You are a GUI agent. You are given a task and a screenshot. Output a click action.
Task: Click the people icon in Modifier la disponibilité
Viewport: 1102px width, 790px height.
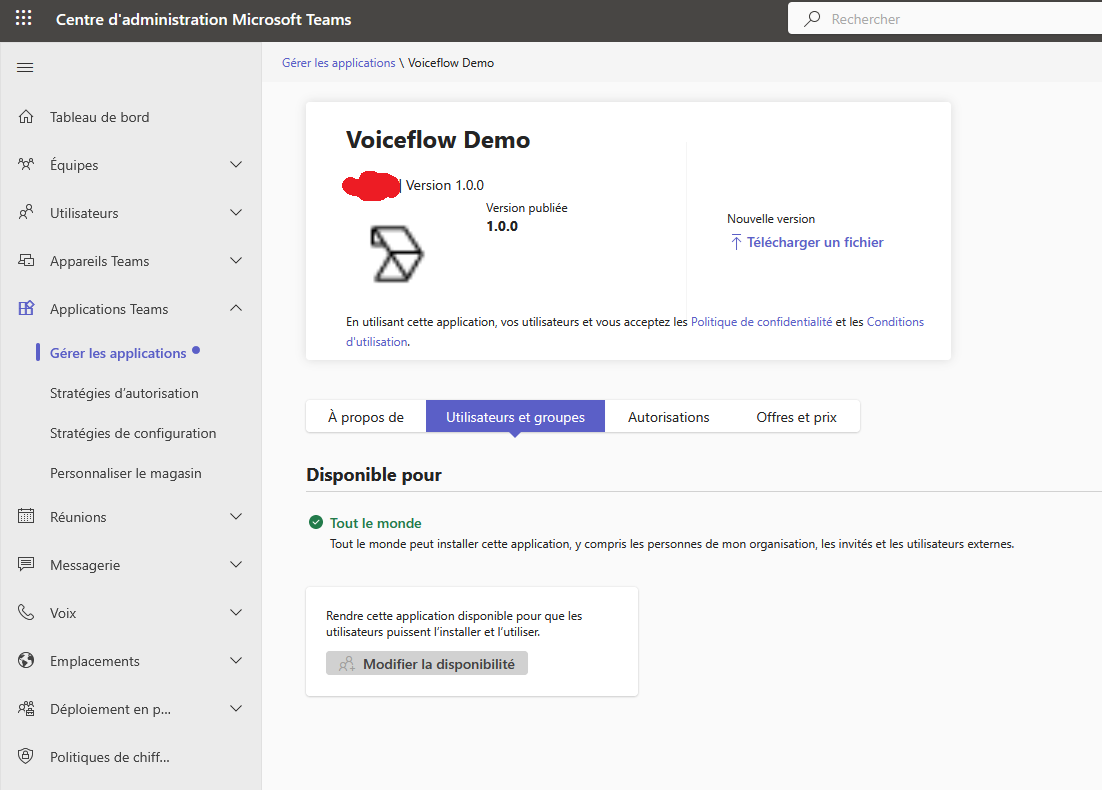pyautogui.click(x=346, y=664)
